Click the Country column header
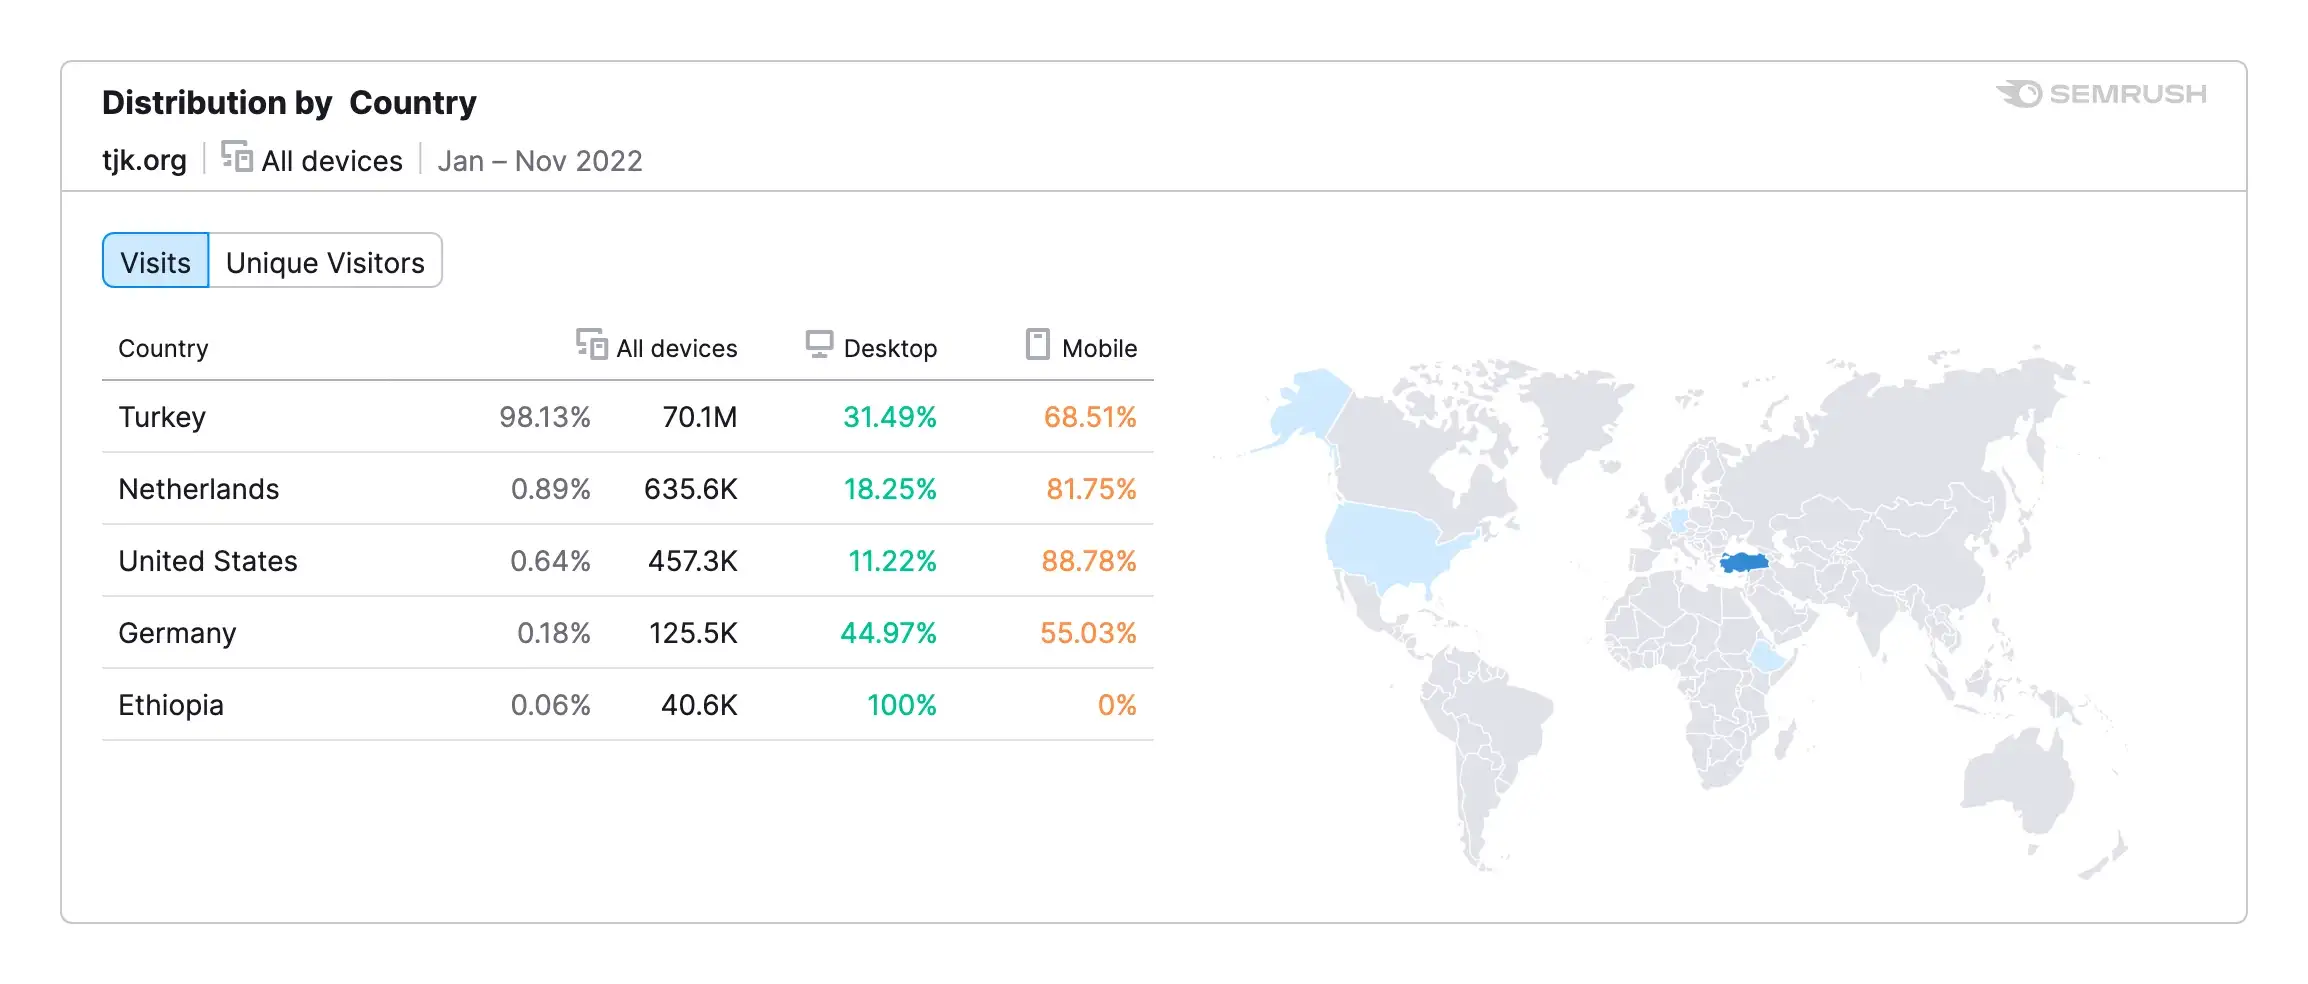The width and height of the screenshot is (2308, 984). click(x=164, y=348)
